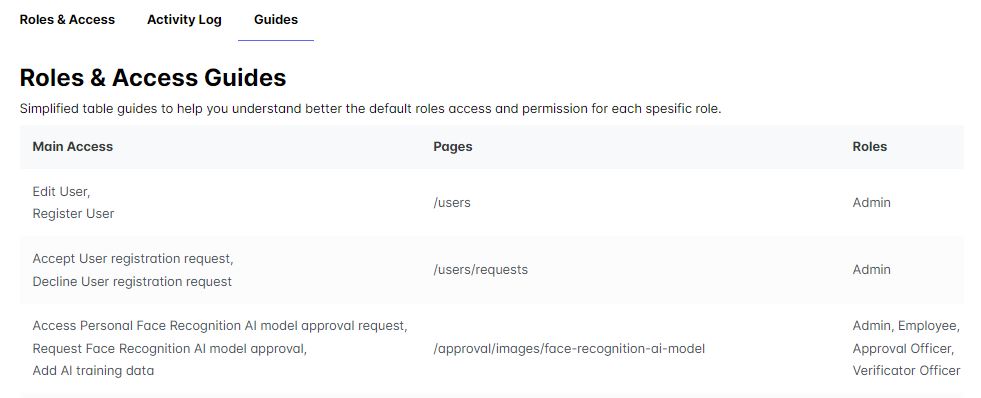Click the Verificator Officer role text
This screenshot has height=398, width=981.
(907, 370)
